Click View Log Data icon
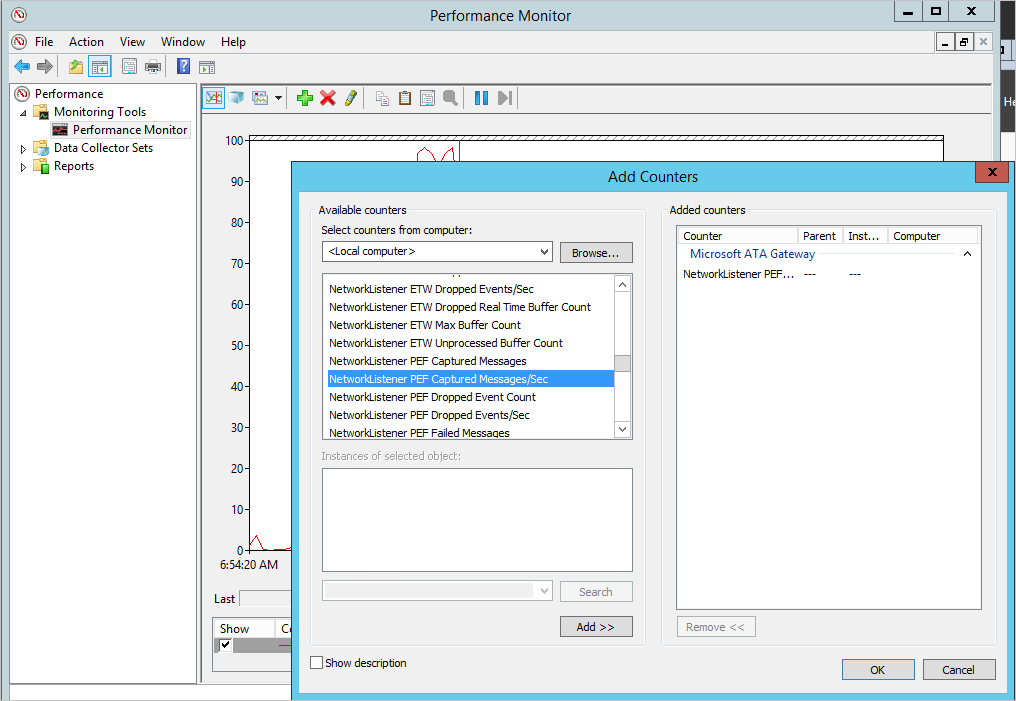The image size is (1016, 701). click(x=237, y=98)
